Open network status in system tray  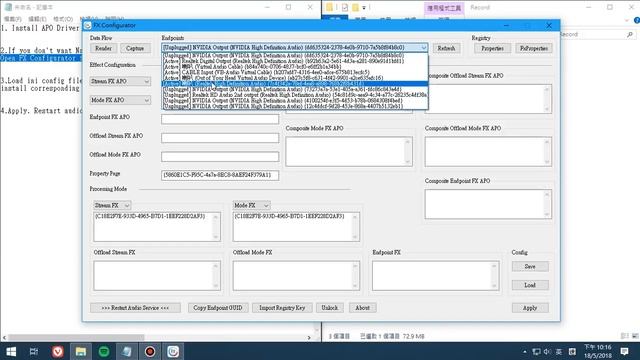point(536,351)
